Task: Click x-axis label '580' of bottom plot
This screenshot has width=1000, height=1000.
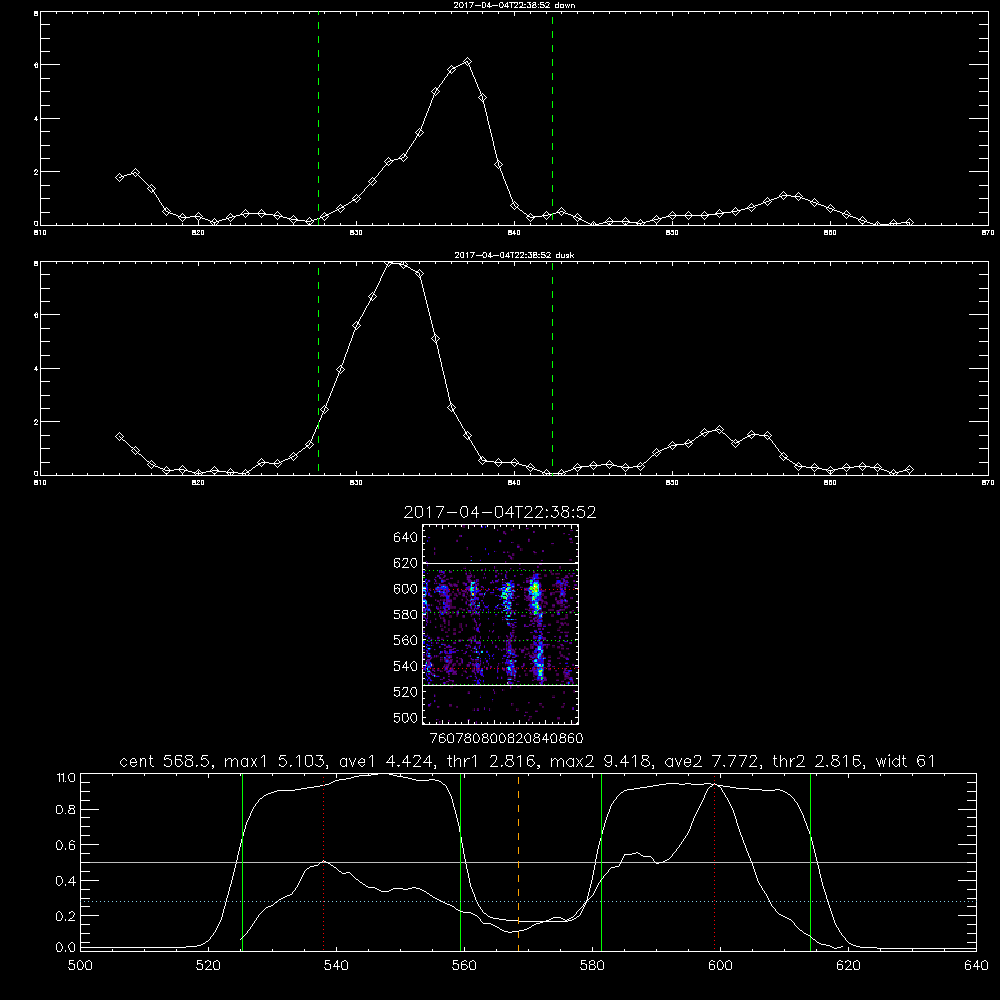Action: 592,966
